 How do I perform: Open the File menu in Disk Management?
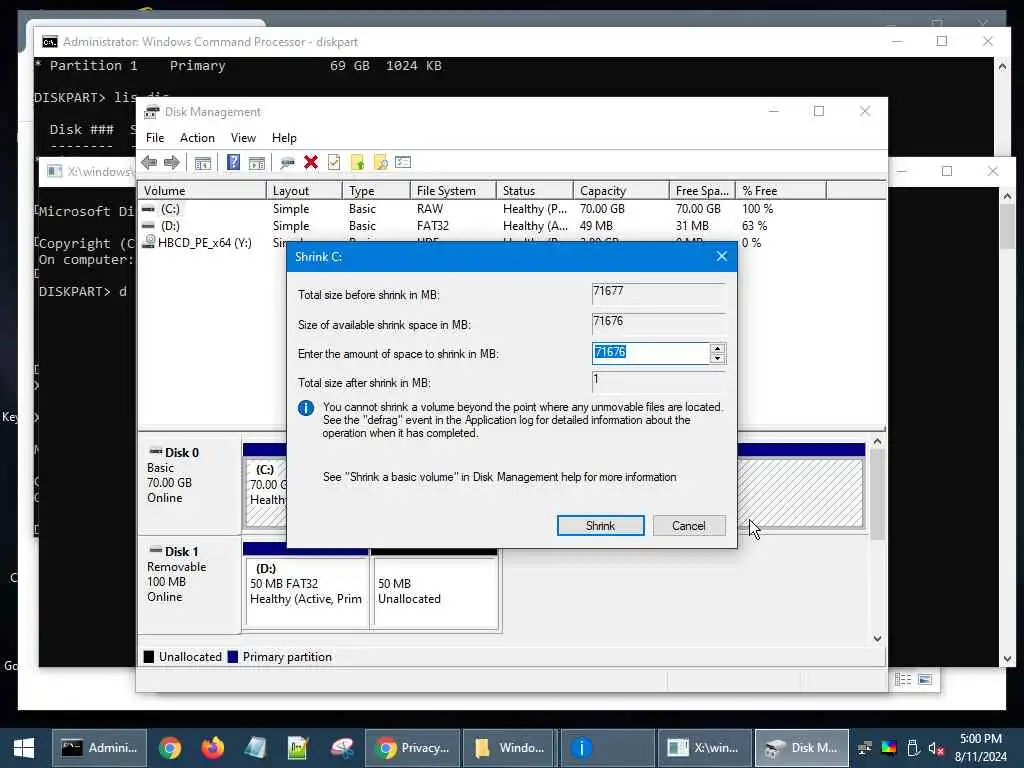[x=155, y=138]
